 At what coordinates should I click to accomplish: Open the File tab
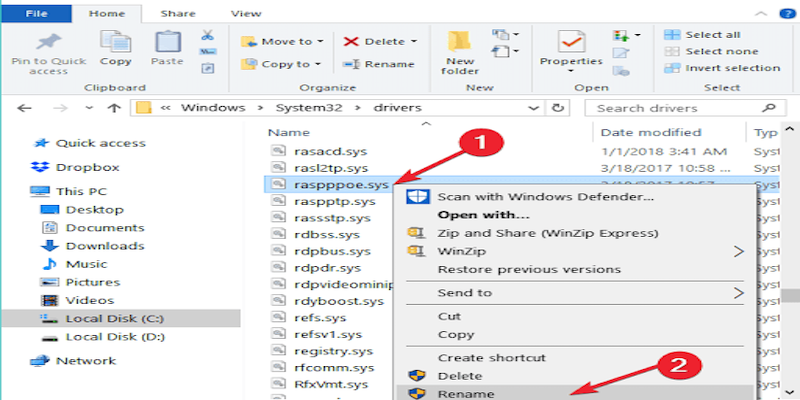tap(37, 13)
